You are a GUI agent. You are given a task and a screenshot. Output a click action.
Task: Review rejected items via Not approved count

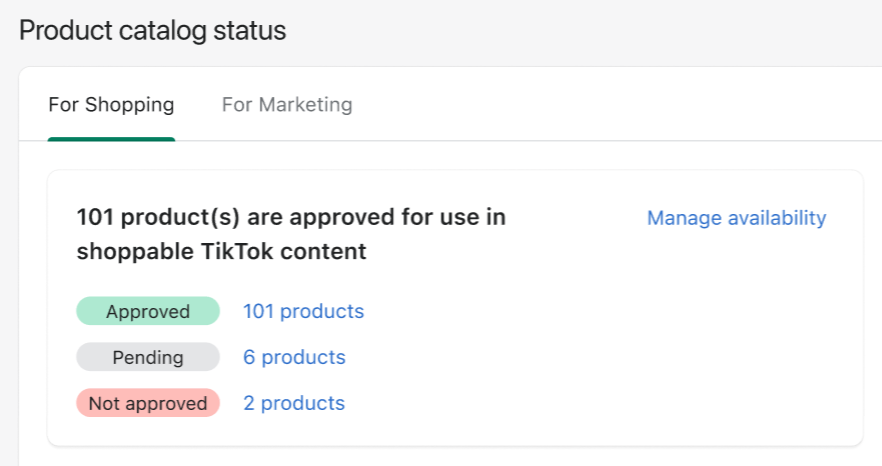(x=294, y=403)
